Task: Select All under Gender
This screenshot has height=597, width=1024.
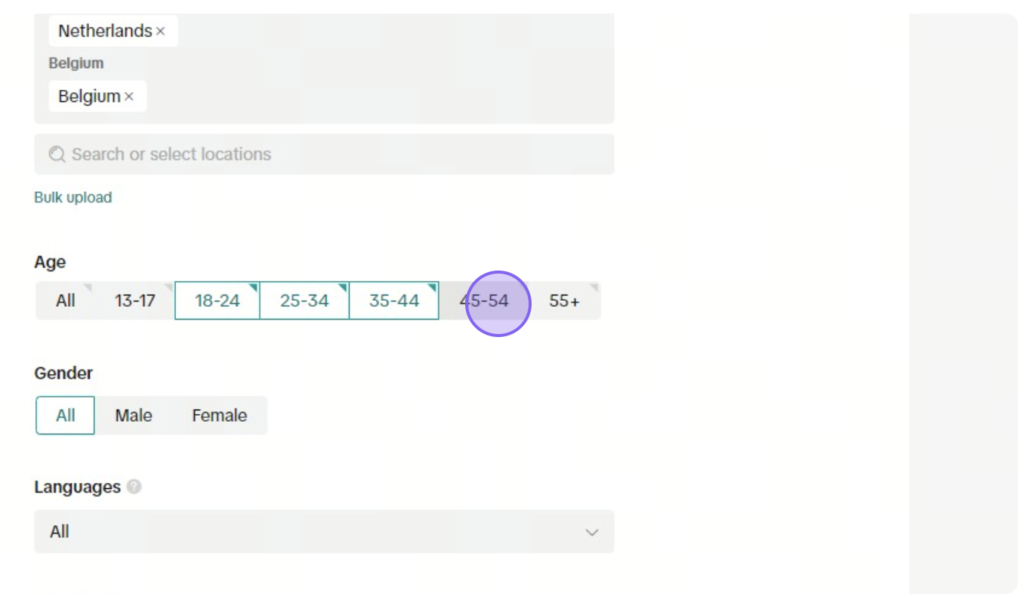Action: point(65,415)
